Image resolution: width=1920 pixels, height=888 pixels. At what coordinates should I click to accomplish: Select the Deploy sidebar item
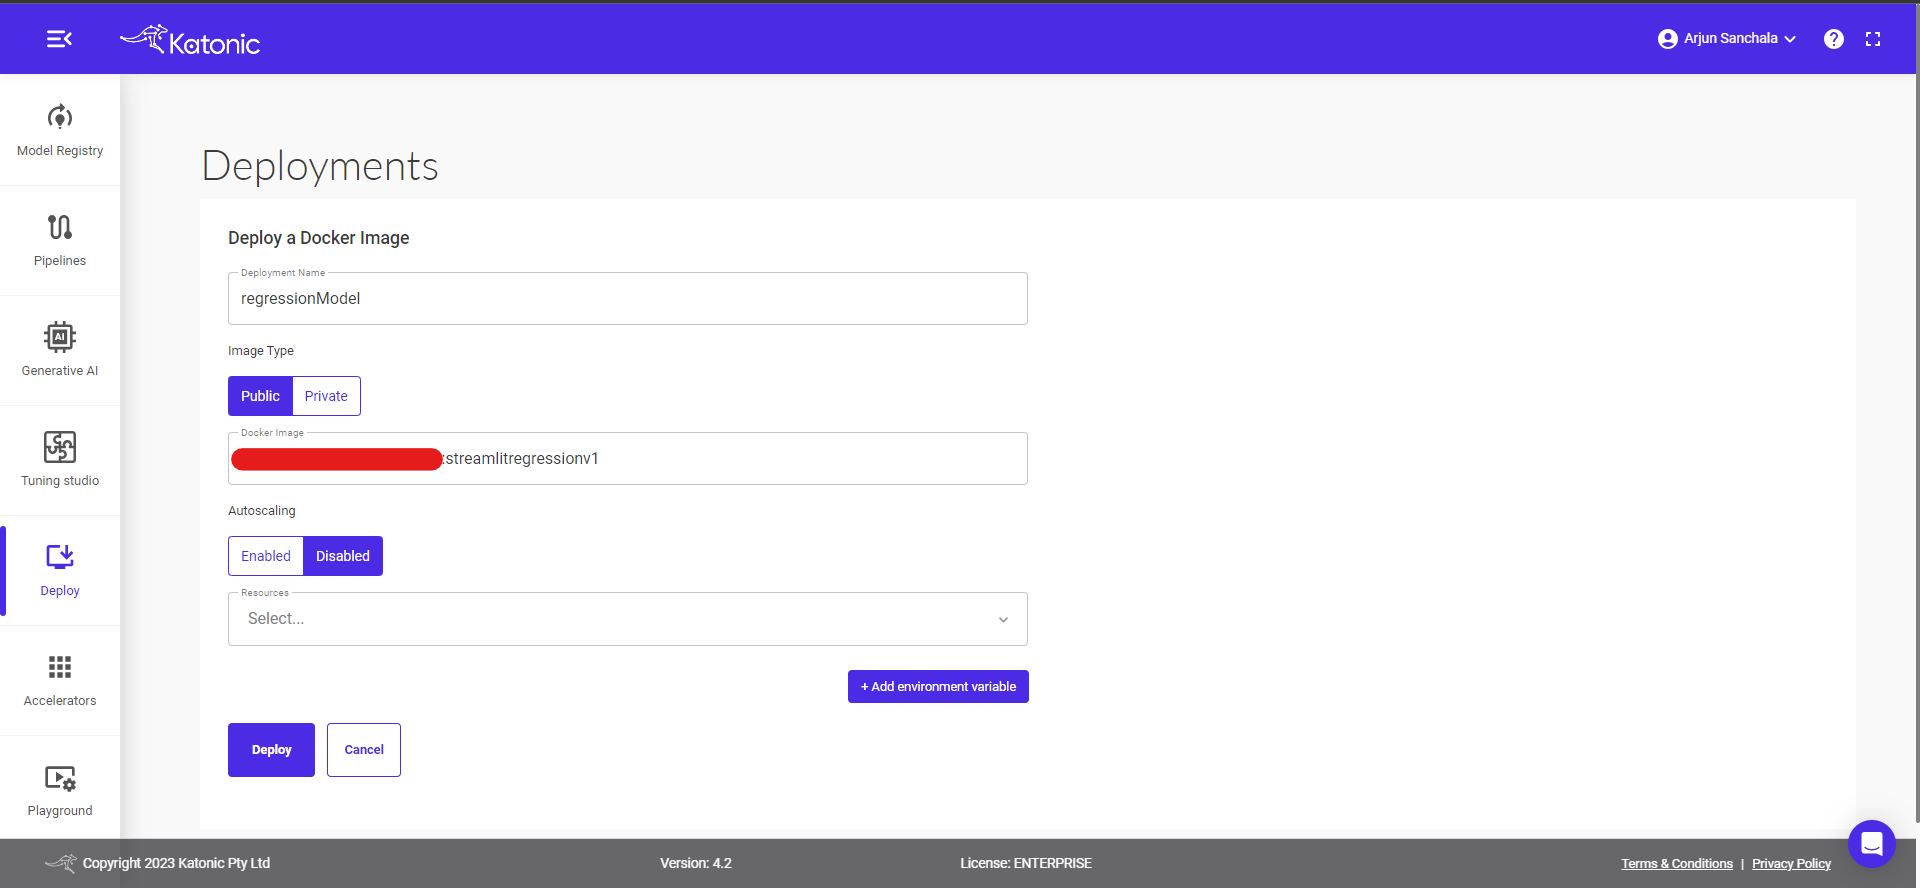[x=60, y=570]
